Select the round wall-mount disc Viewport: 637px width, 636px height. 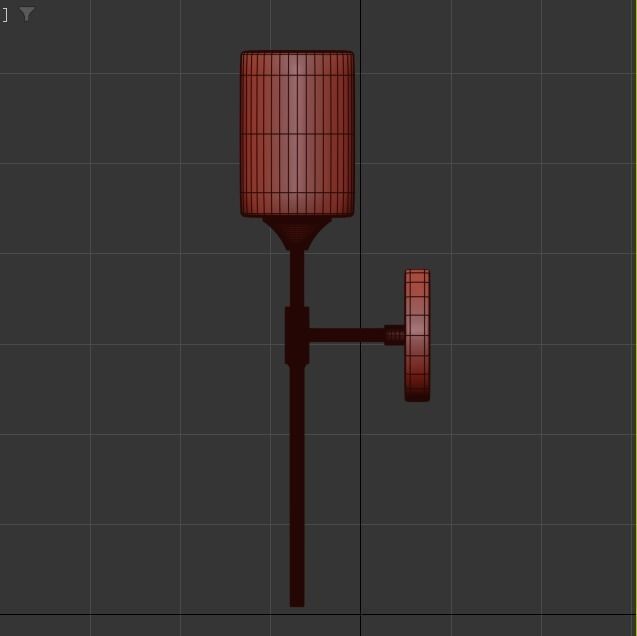coord(417,335)
